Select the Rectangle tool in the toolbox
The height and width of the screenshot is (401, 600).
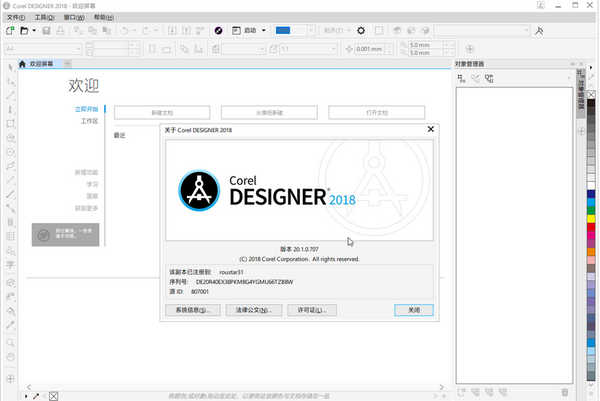pos(11,124)
